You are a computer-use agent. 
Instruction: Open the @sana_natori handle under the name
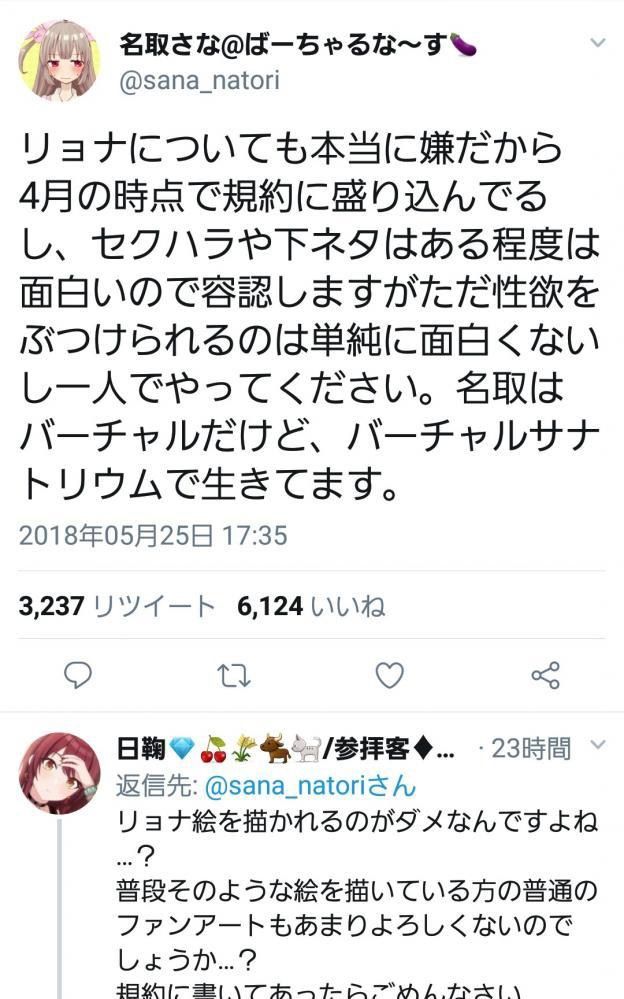200,81
